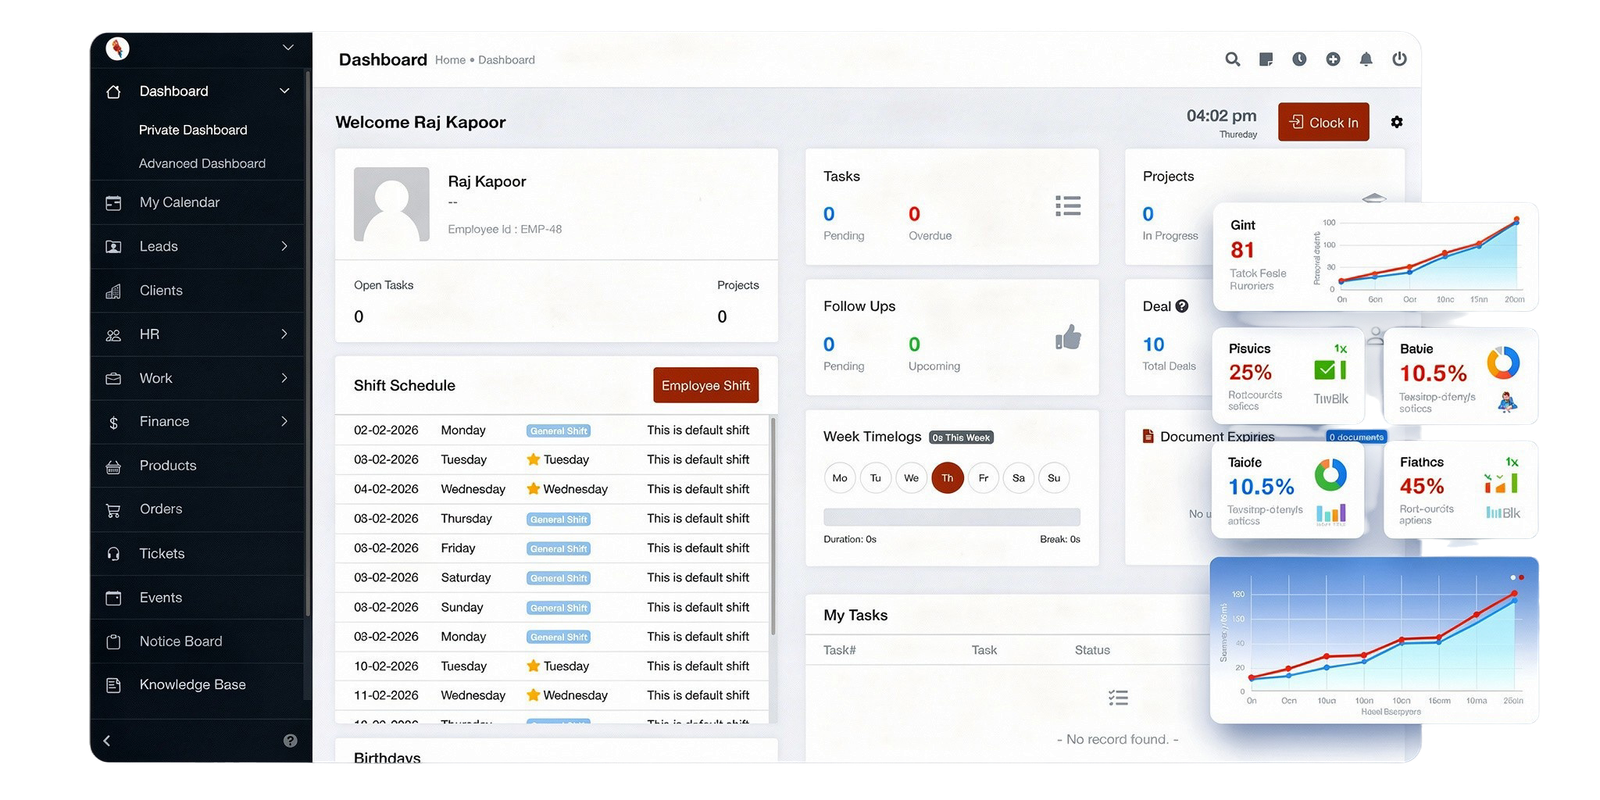Screen dimensions: 1600x800
Task: Expand the Leads sidebar submenu
Action: 284,246
